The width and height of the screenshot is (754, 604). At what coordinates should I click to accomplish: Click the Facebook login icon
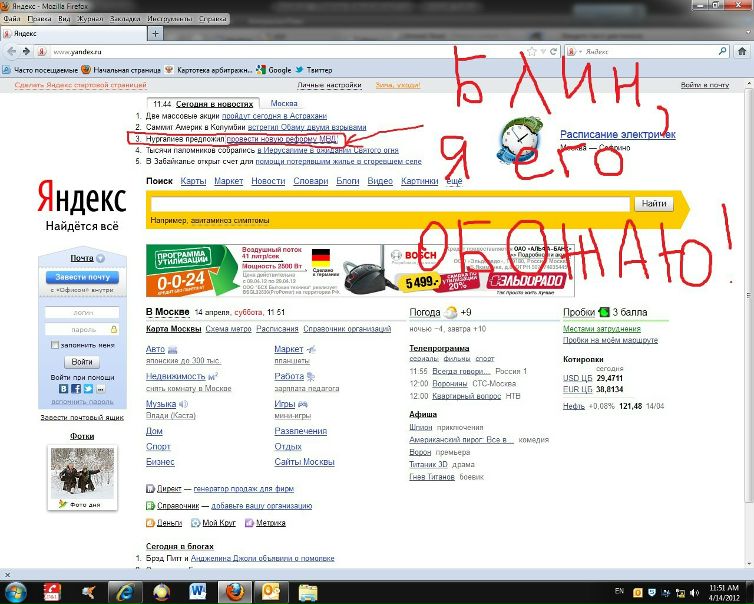74,388
